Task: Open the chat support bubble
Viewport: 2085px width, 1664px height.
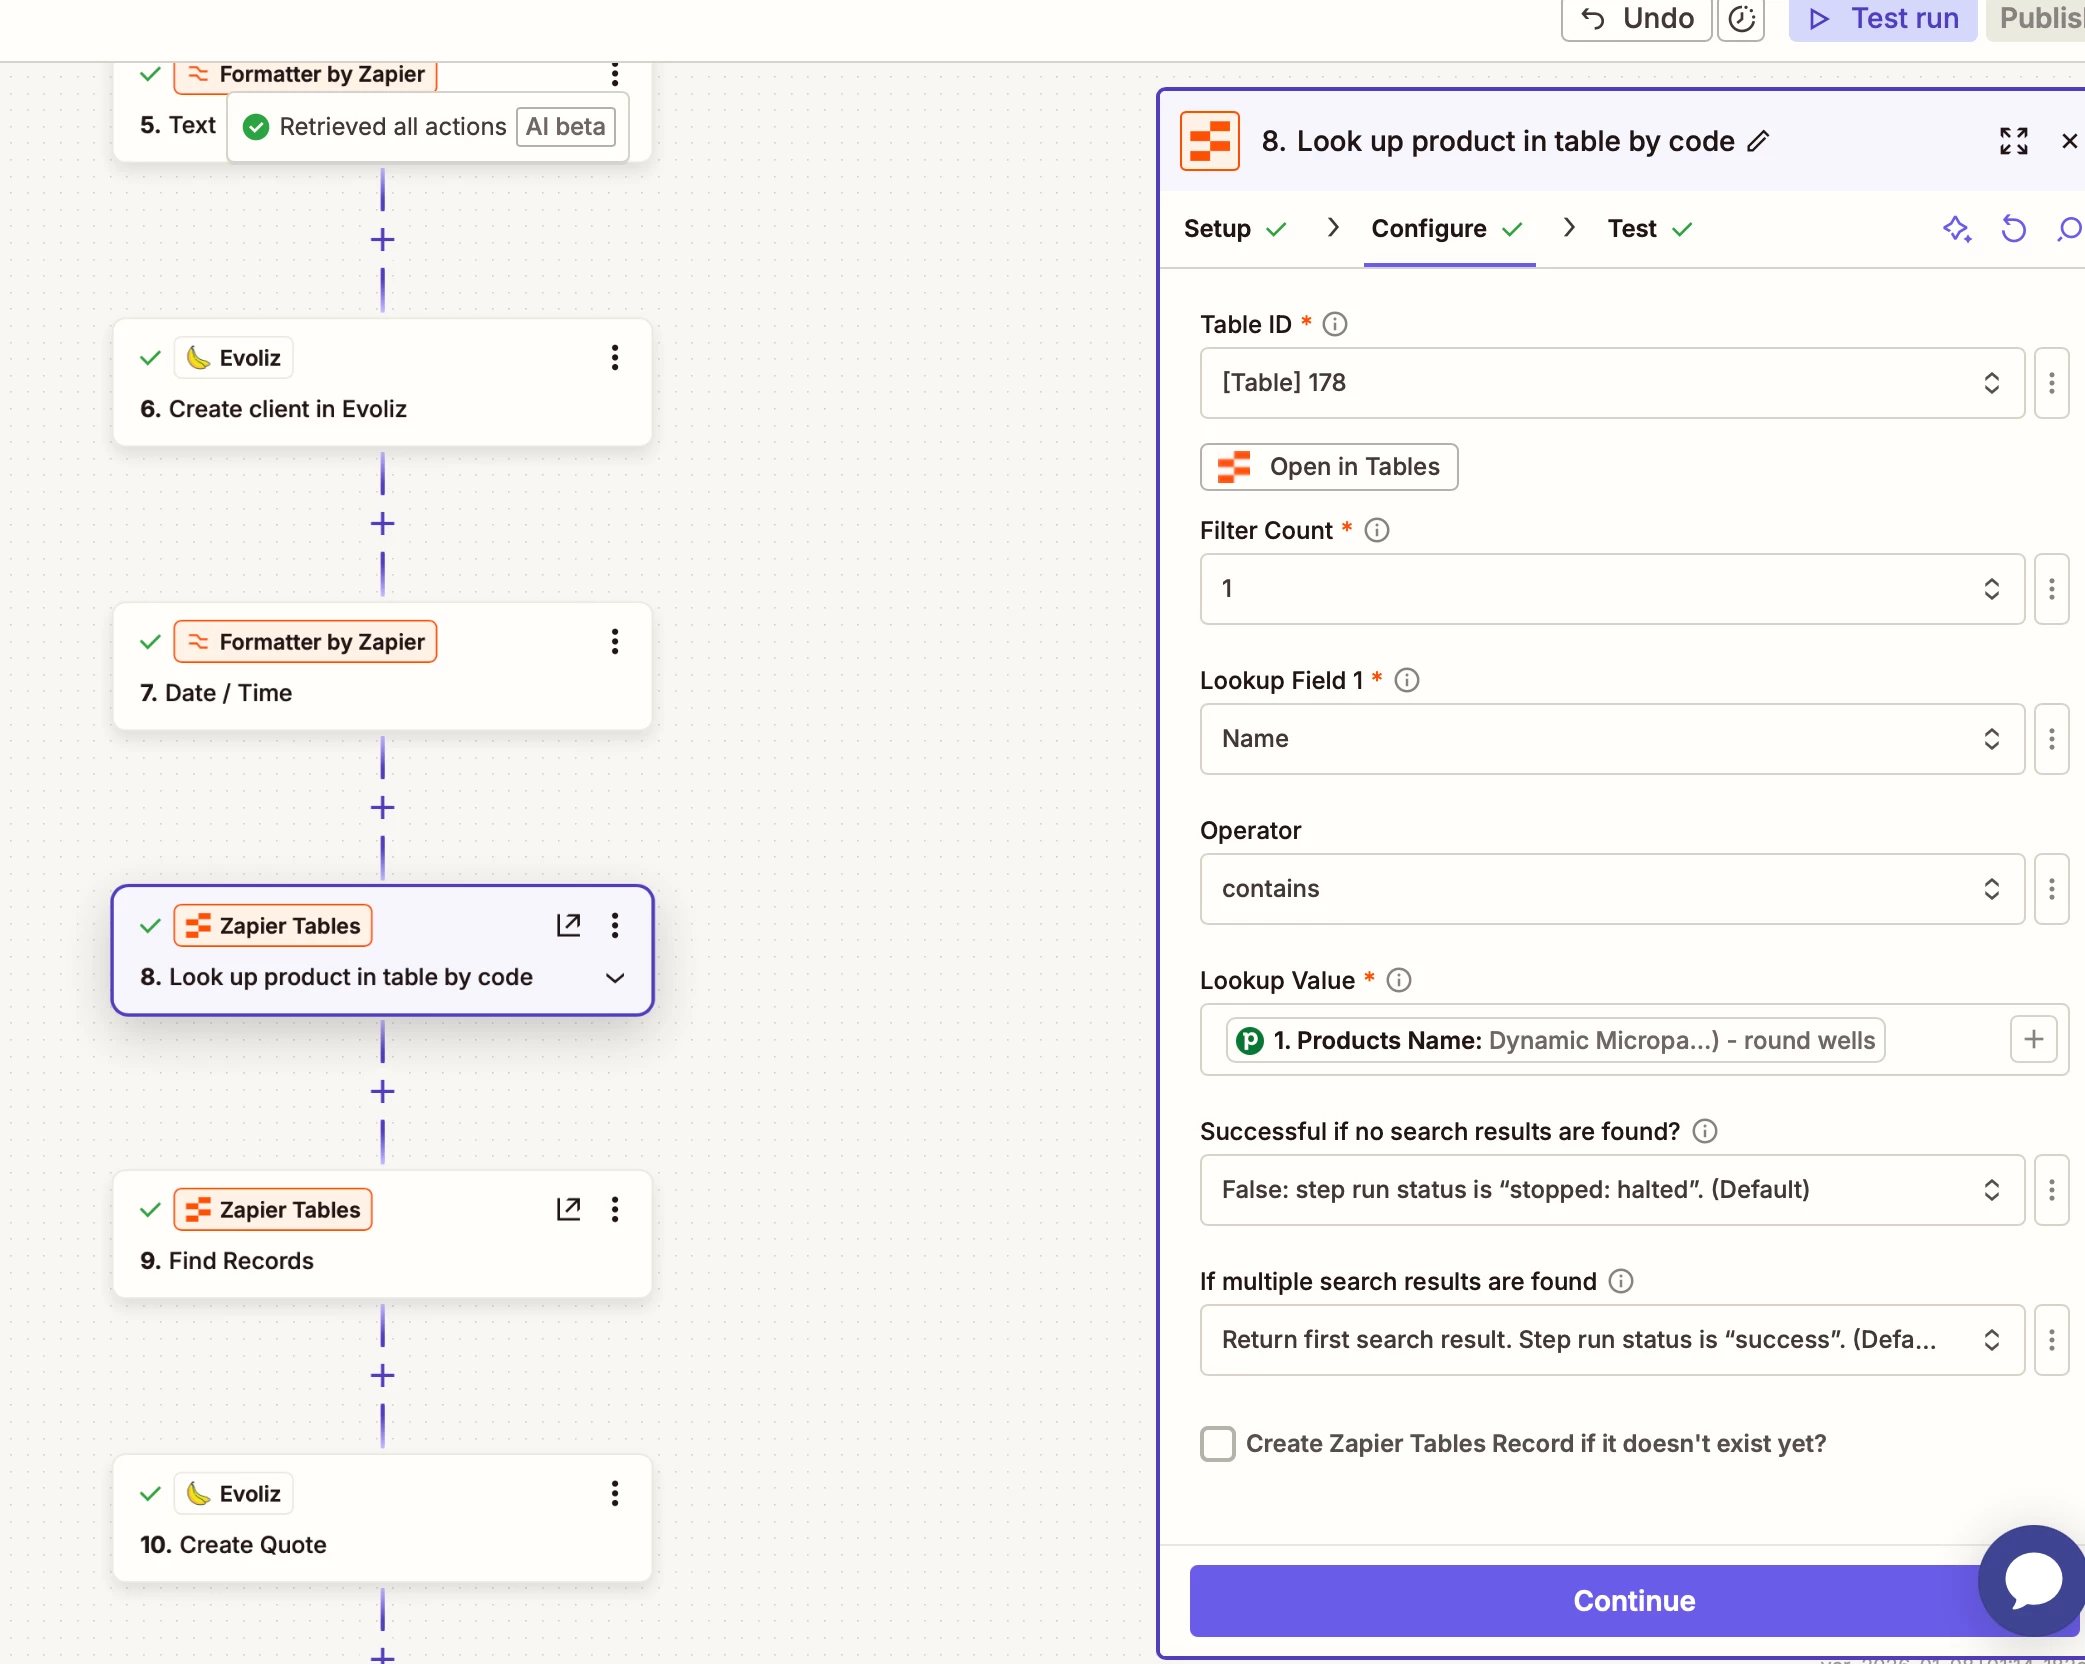Action: (x=2033, y=1581)
